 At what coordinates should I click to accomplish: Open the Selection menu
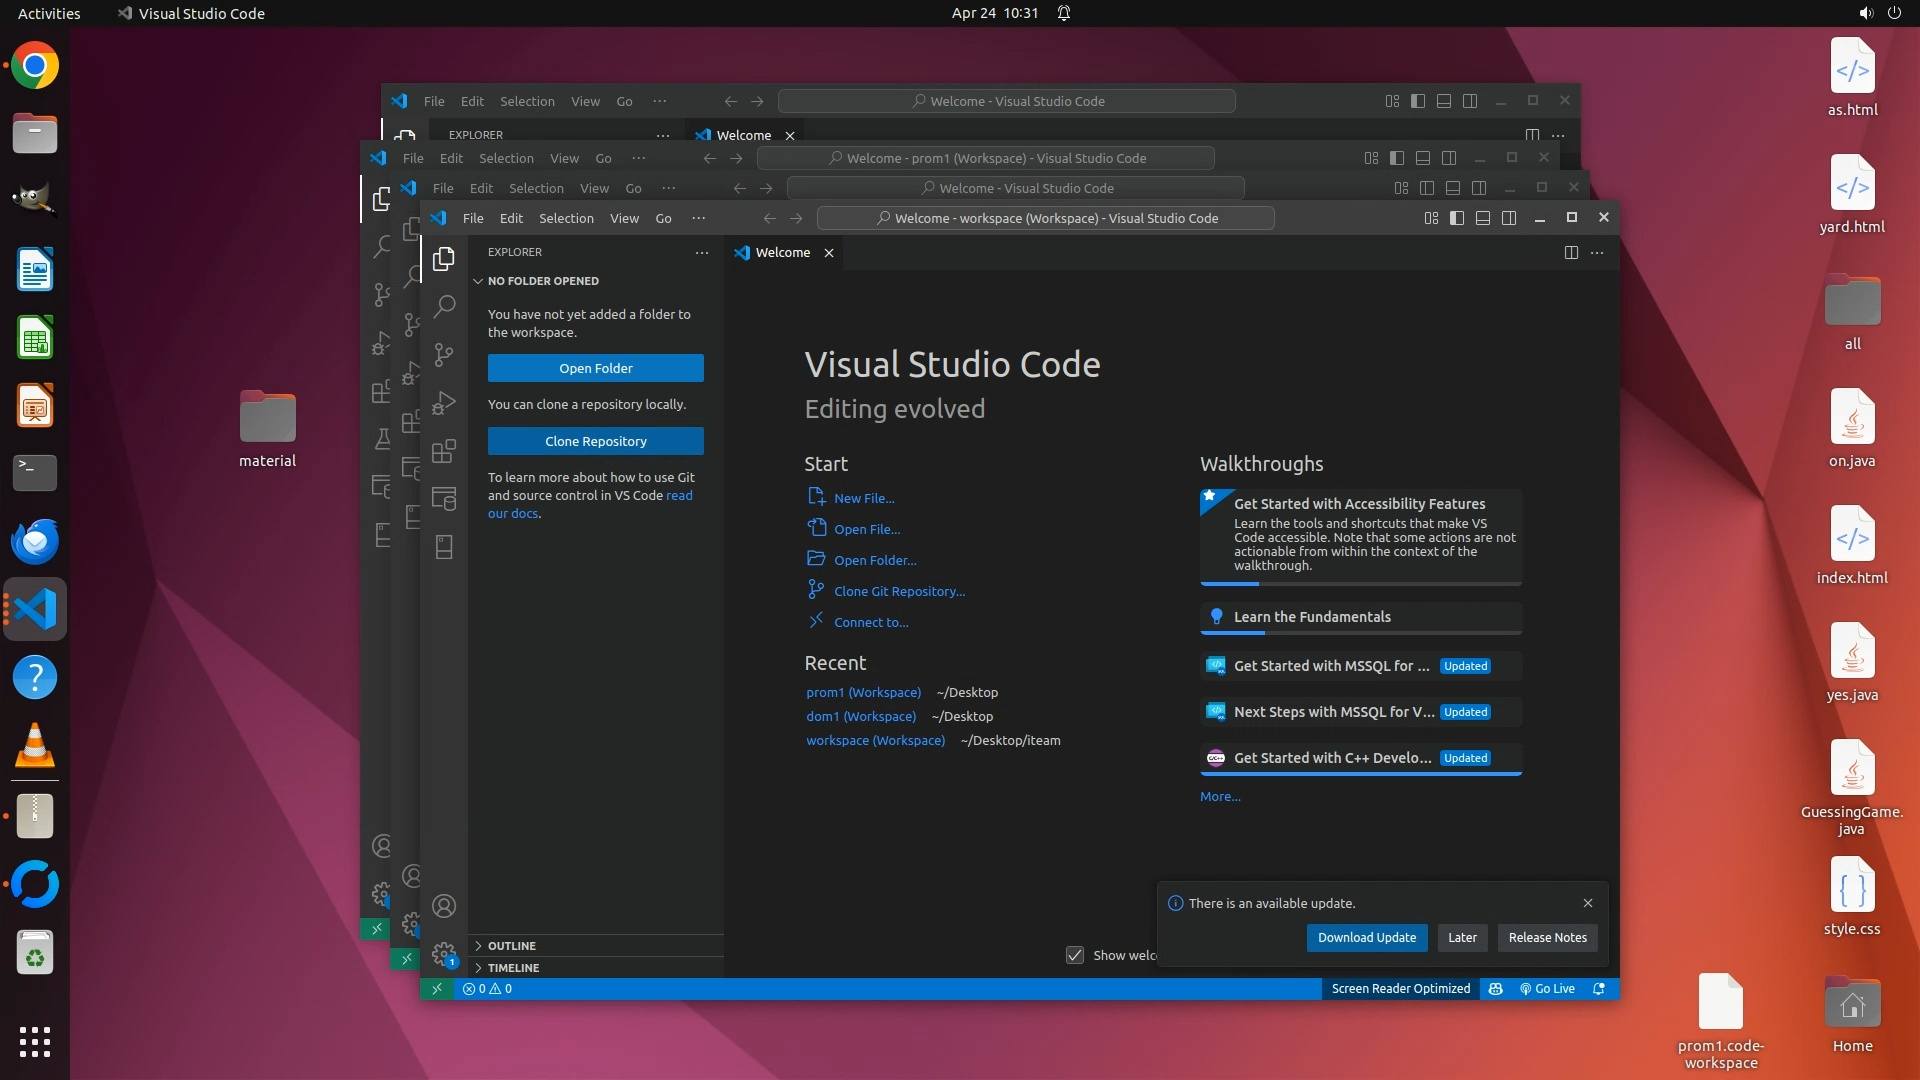(566, 218)
